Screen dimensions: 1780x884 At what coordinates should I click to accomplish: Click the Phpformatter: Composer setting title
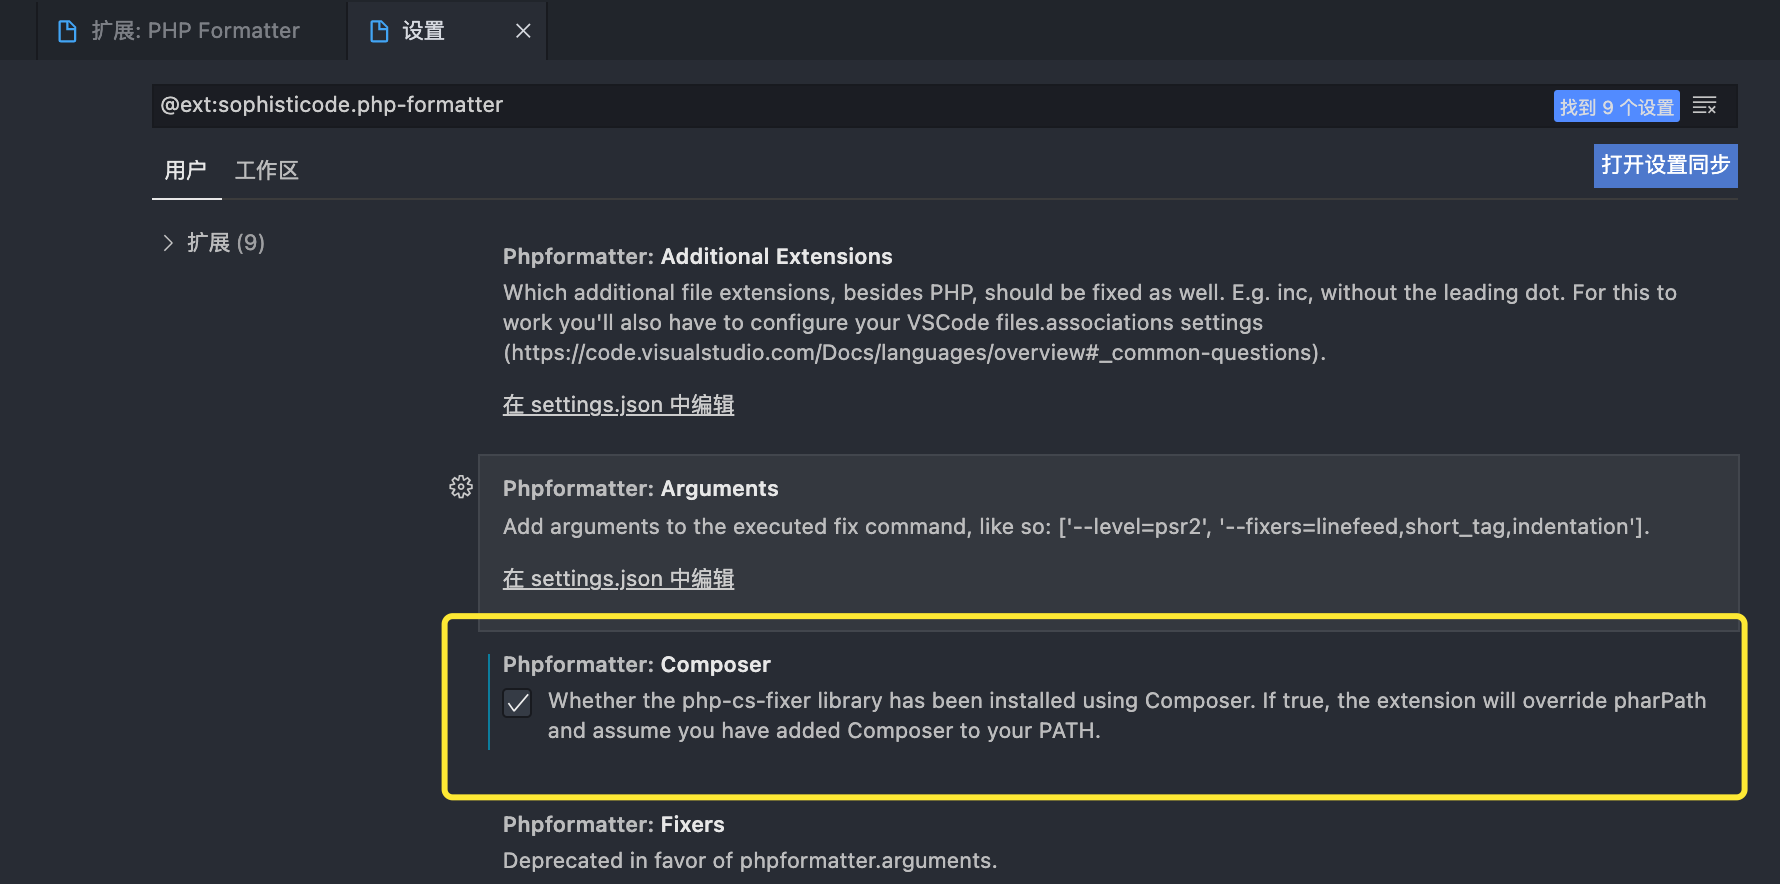pos(636,665)
